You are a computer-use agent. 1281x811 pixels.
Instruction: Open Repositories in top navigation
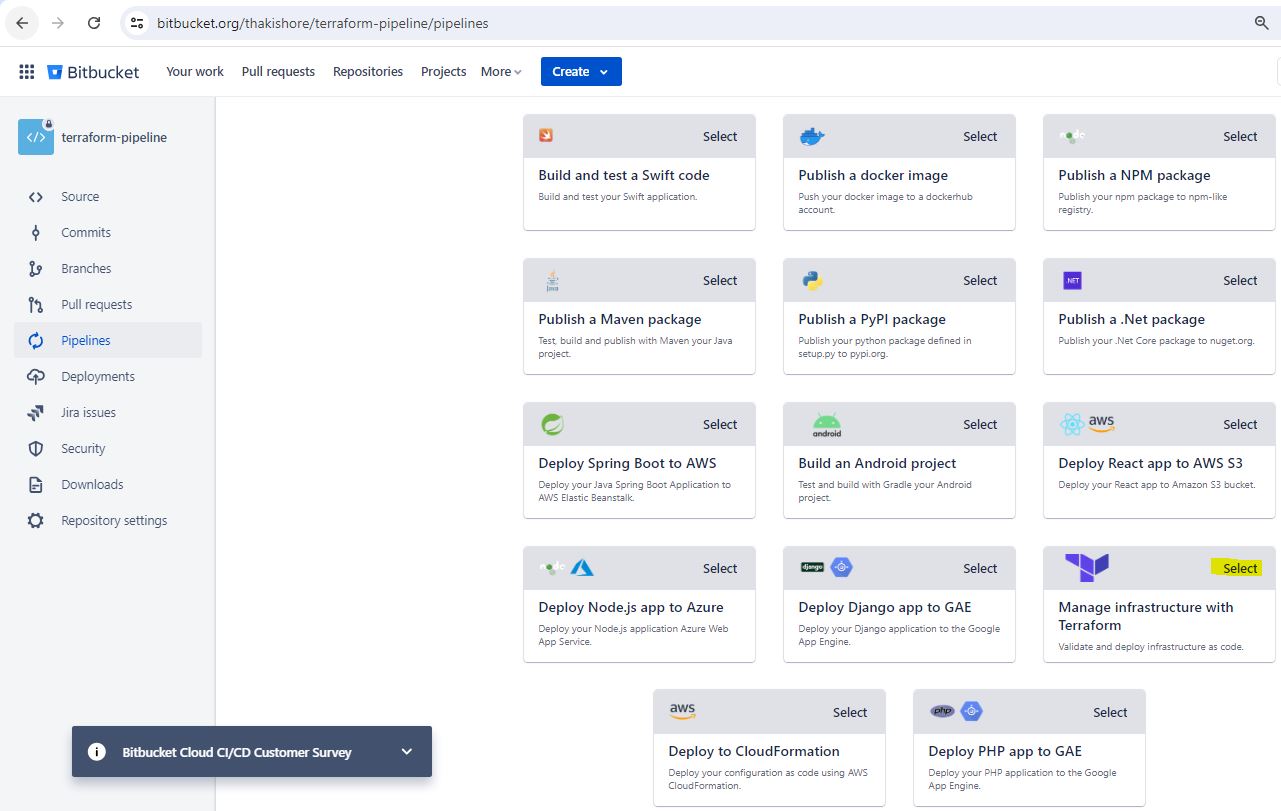point(368,72)
